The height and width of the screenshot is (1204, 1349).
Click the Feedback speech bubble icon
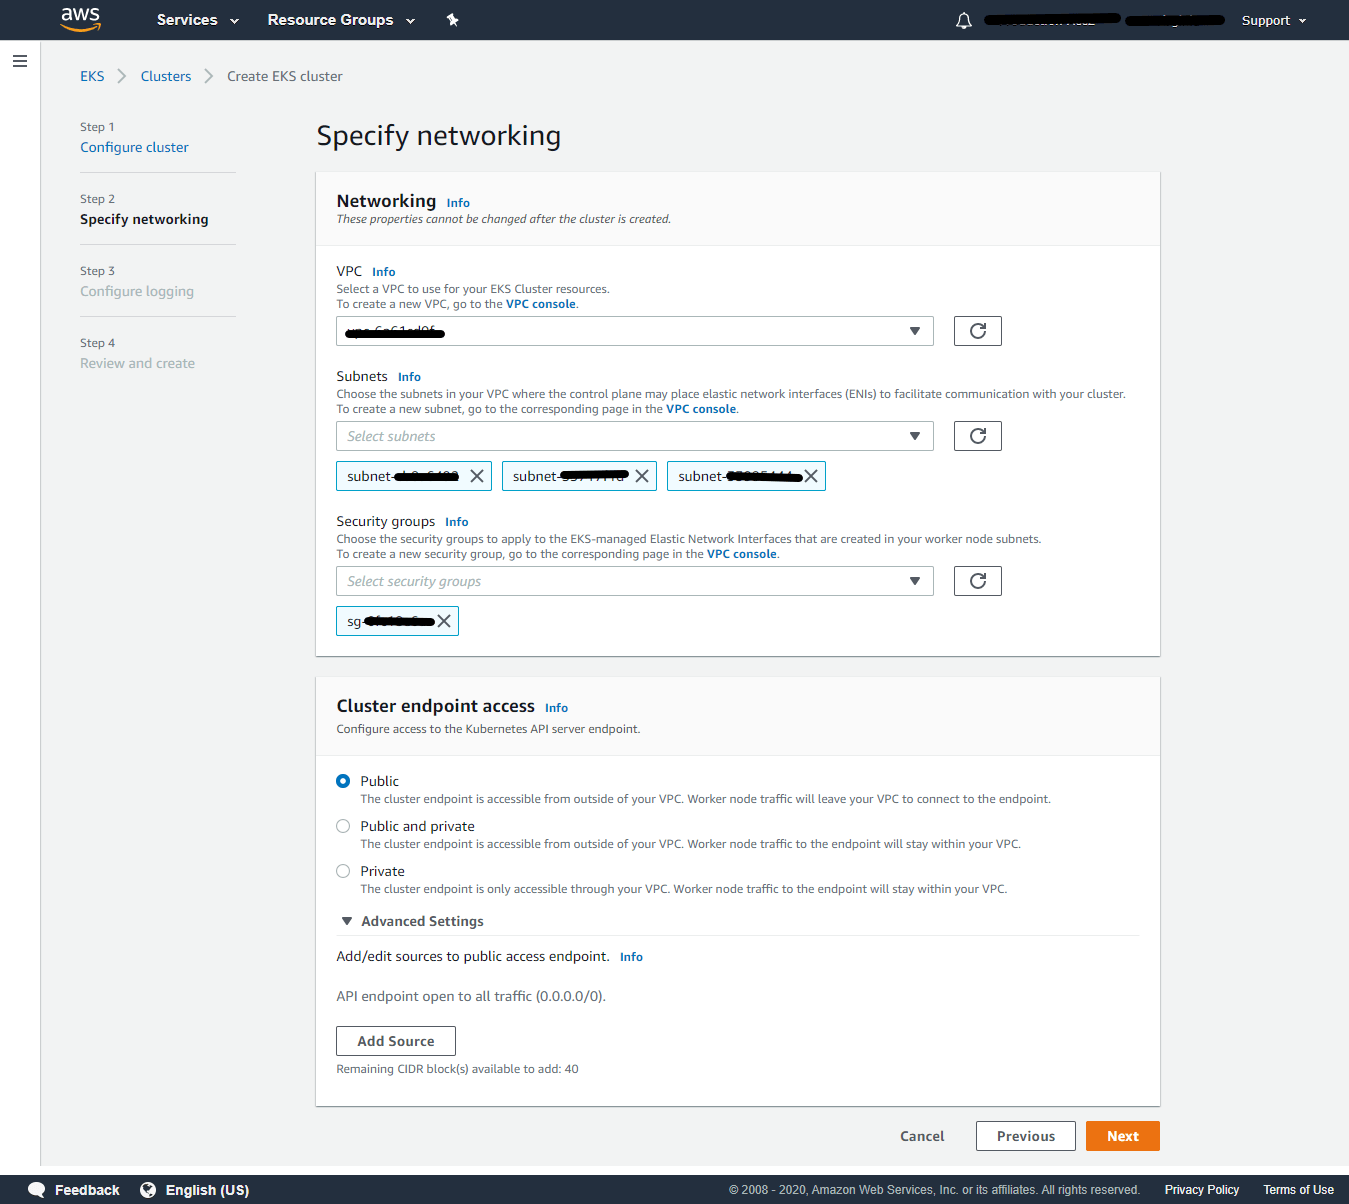click(x=37, y=1190)
